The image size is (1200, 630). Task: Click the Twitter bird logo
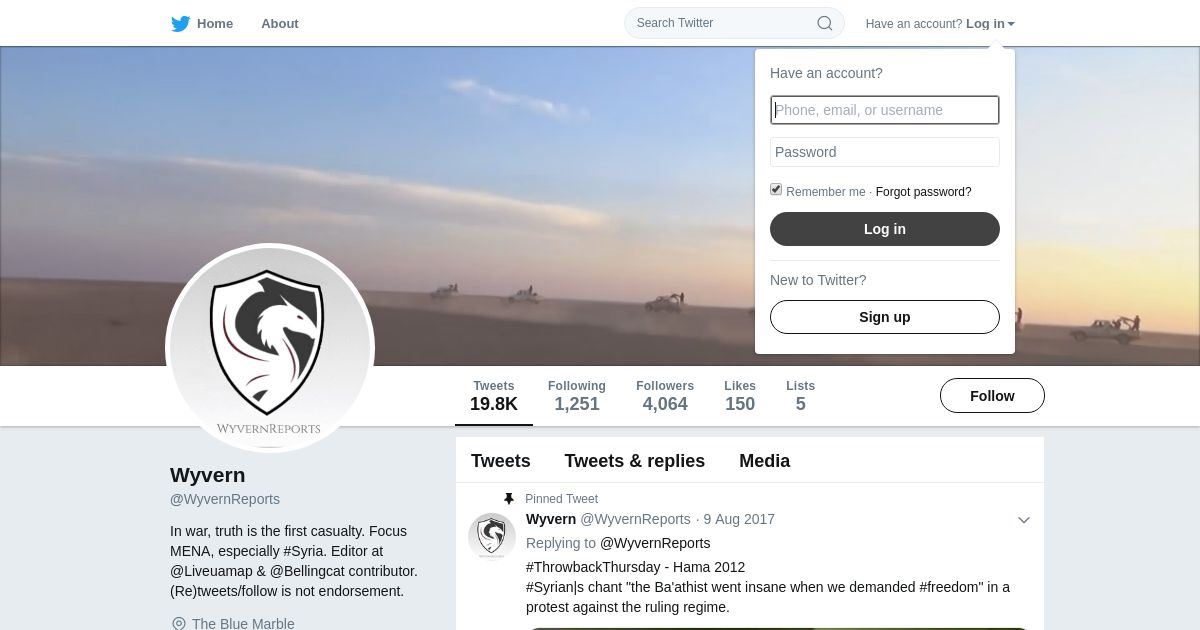pos(180,24)
